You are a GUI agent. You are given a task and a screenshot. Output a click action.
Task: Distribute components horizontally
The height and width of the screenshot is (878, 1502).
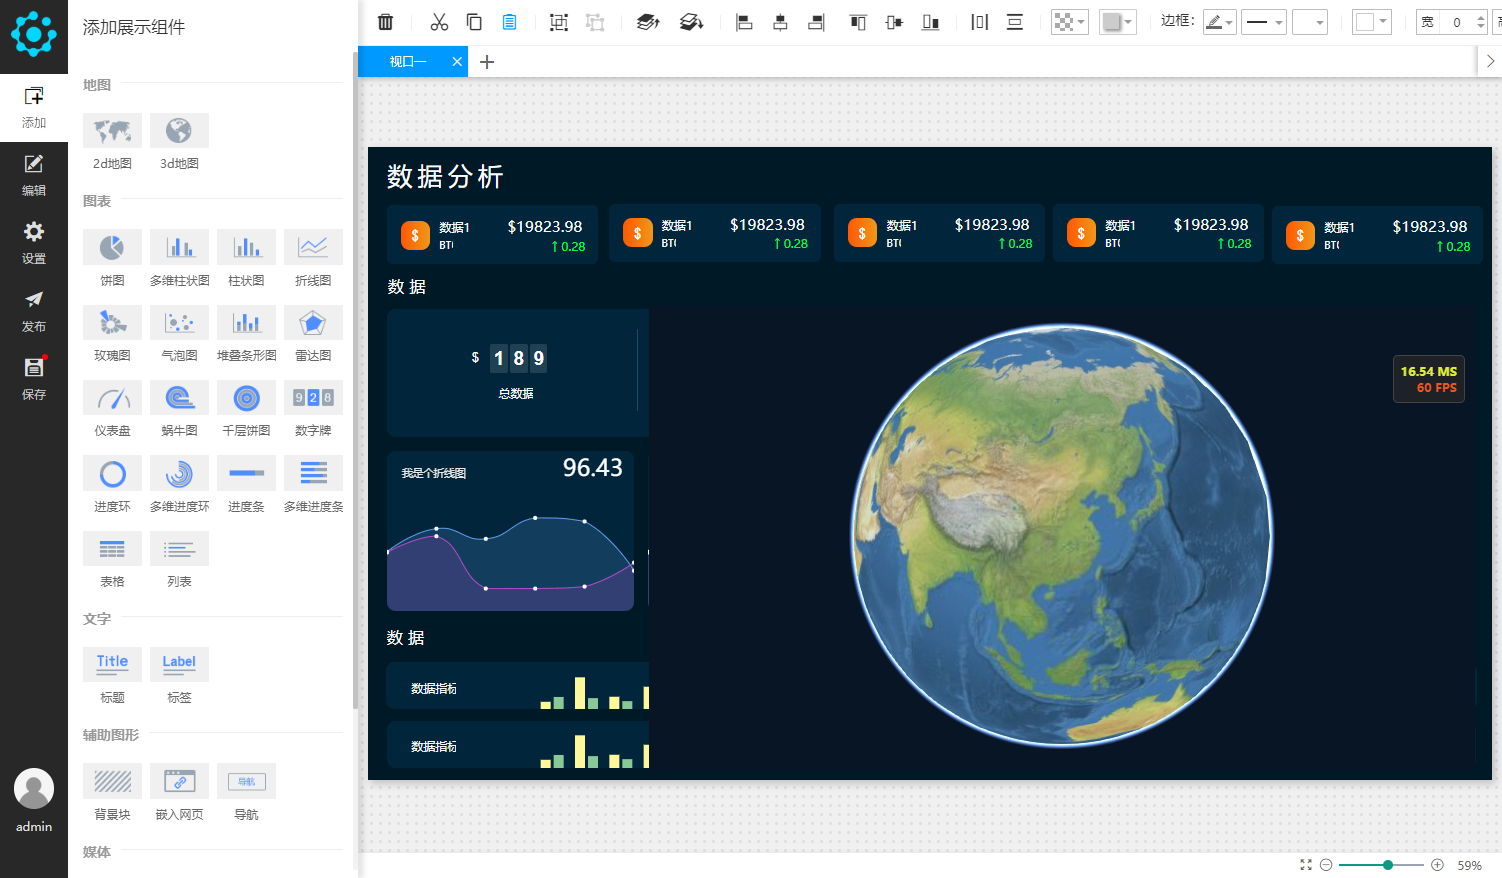pyautogui.click(x=979, y=22)
